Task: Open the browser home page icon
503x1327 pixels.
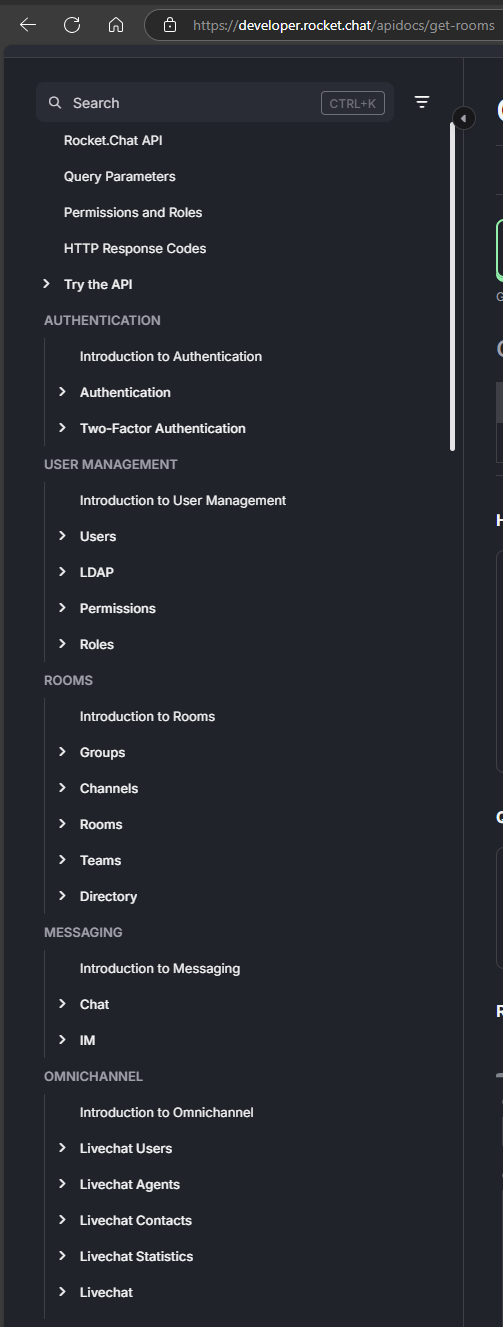Action: (x=116, y=25)
